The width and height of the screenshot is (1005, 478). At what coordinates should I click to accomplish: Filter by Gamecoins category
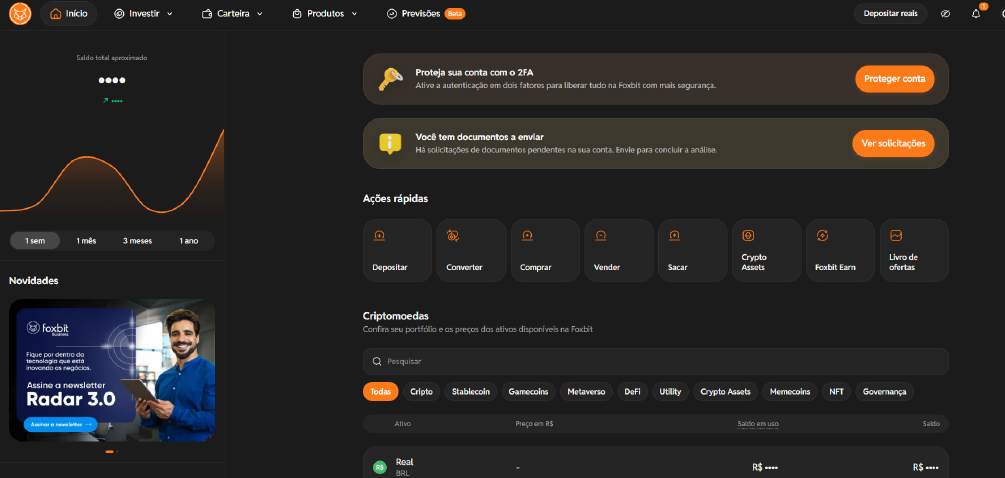click(528, 391)
